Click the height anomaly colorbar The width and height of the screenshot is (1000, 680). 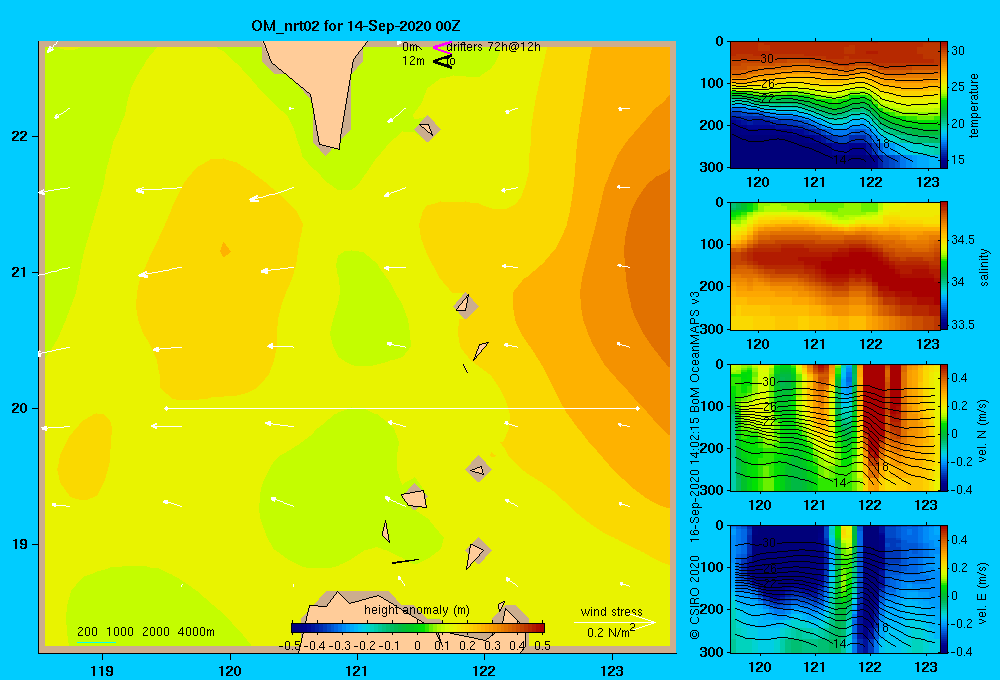(418, 628)
